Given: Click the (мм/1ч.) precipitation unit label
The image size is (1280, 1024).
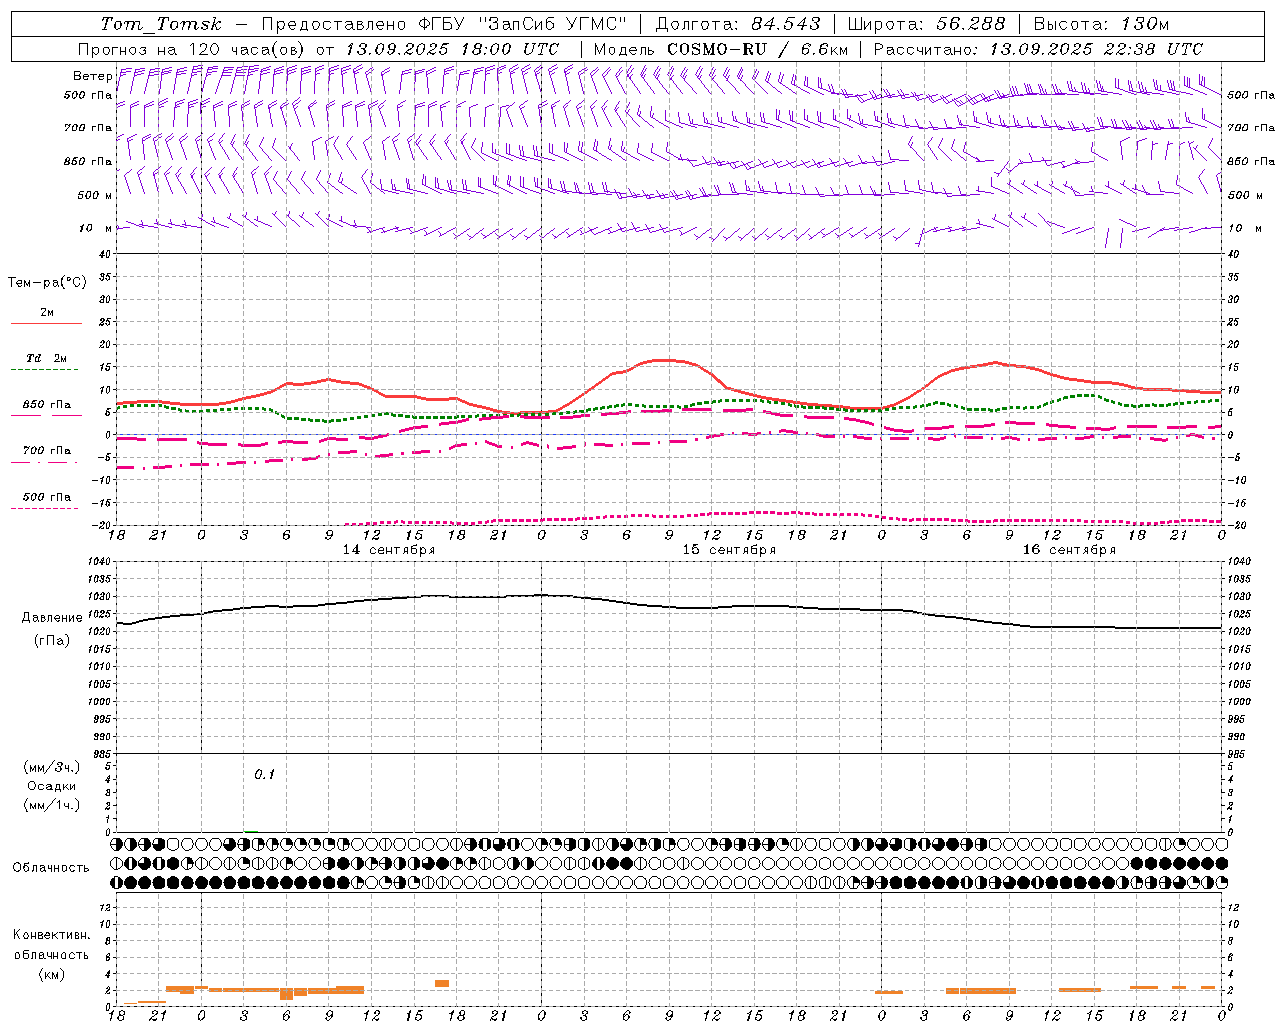Looking at the screenshot, I should tap(52, 806).
